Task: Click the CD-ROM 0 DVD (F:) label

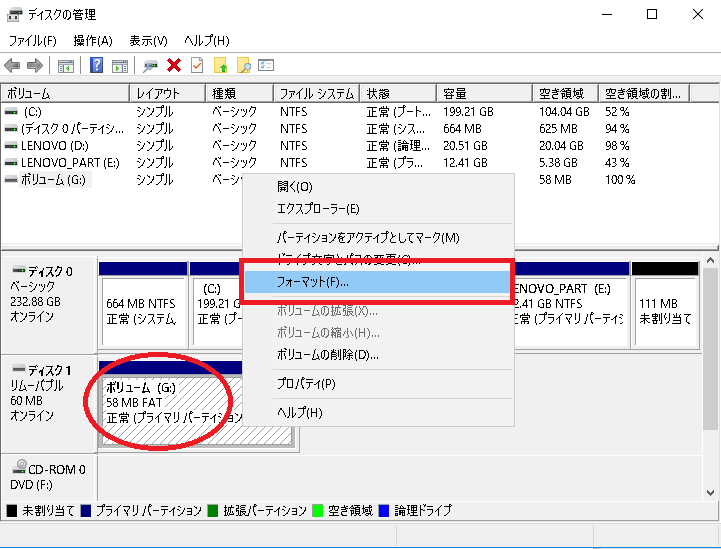Action: 50,477
